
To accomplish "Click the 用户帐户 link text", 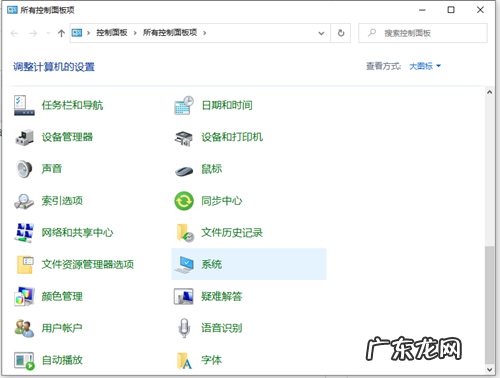I will point(62,328).
